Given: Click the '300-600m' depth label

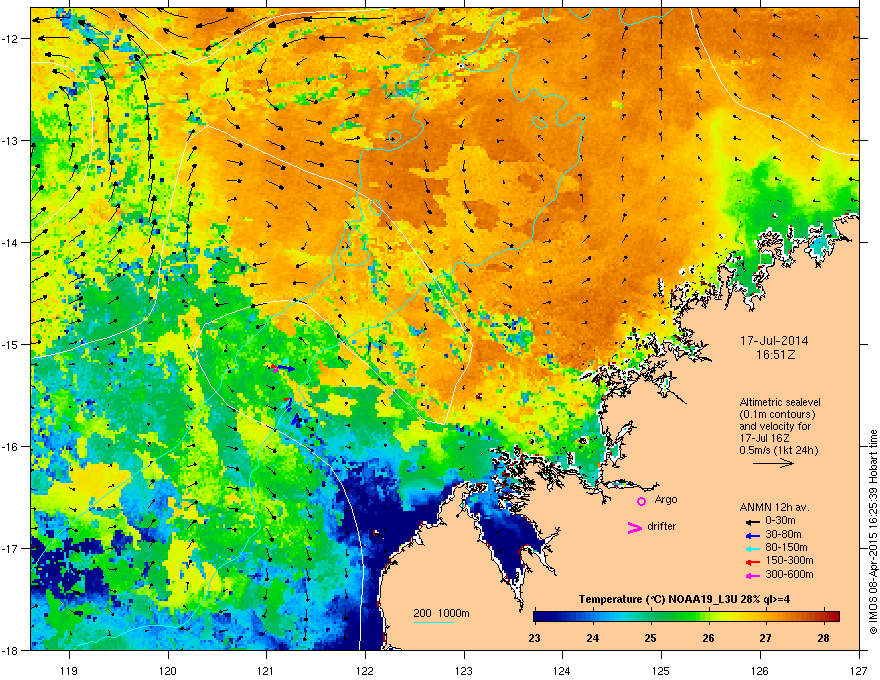Looking at the screenshot, I should coord(789,575).
